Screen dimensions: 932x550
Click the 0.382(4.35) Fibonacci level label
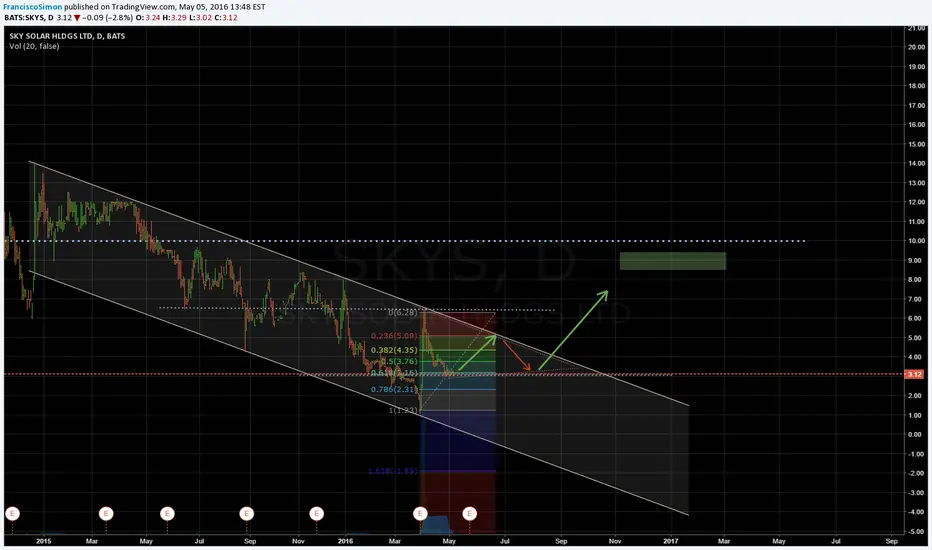(394, 350)
